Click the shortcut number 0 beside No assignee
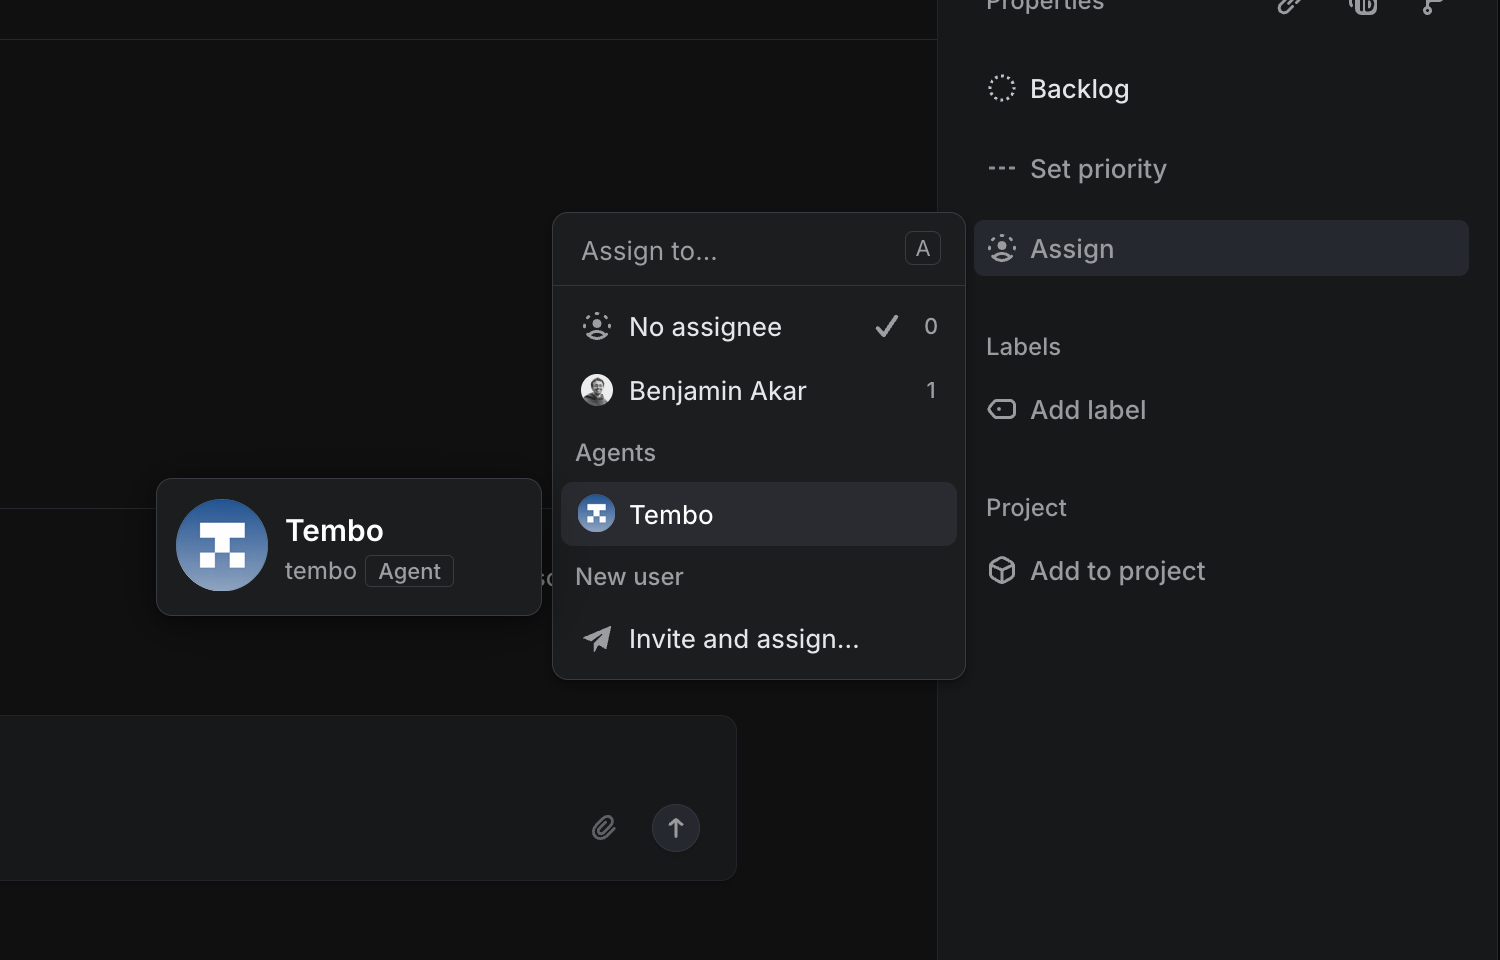1500x960 pixels. (x=931, y=326)
